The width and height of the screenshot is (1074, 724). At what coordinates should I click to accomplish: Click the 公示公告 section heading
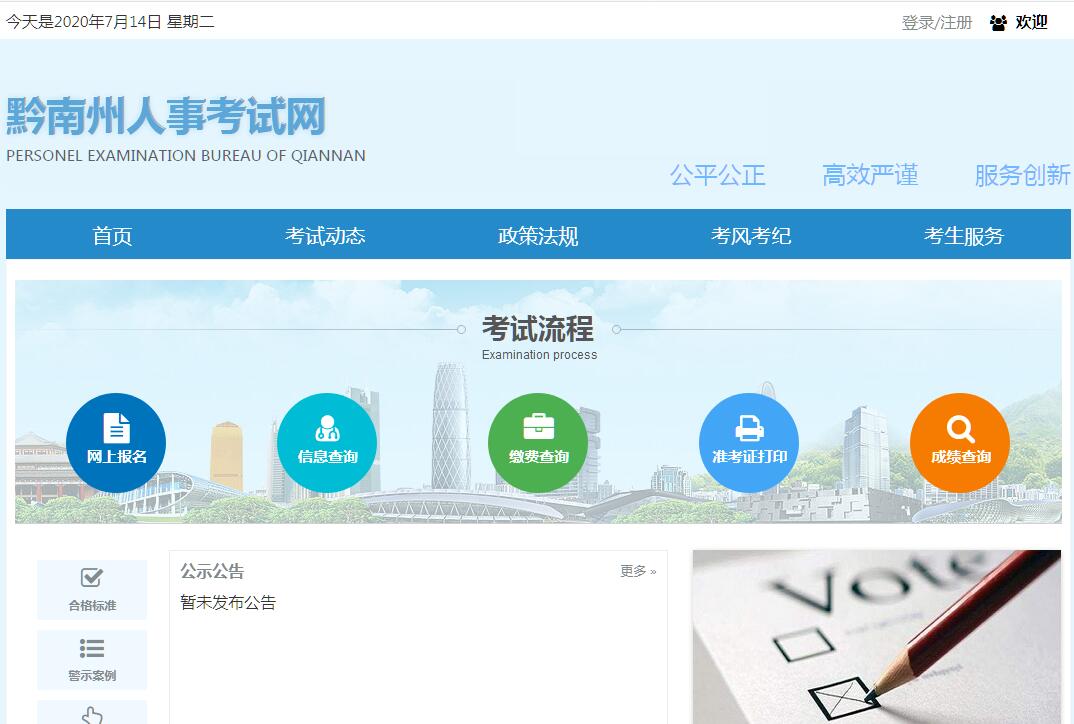point(212,571)
